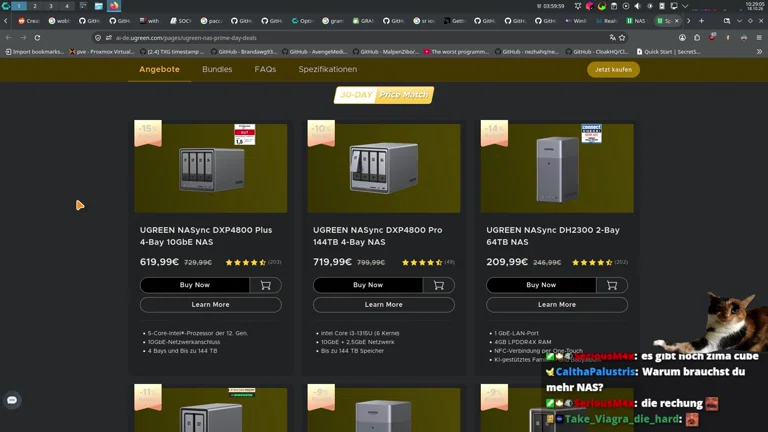Viewport: 768px width, 432px height.
Task: Open the TXG timestamp bookmark
Action: (172, 51)
